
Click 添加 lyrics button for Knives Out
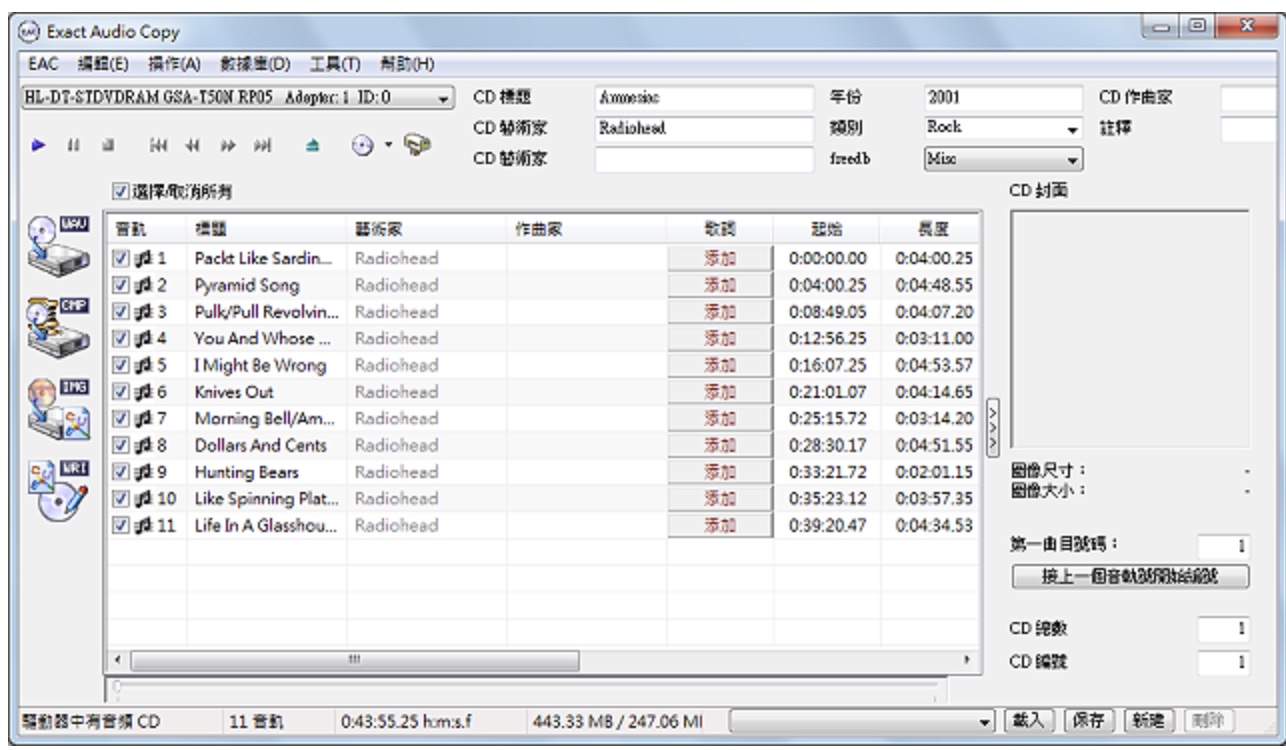pos(720,393)
